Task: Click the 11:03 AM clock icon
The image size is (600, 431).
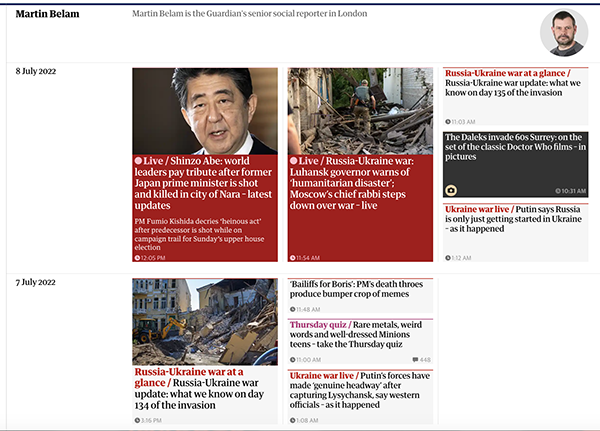Action: [x=448, y=122]
